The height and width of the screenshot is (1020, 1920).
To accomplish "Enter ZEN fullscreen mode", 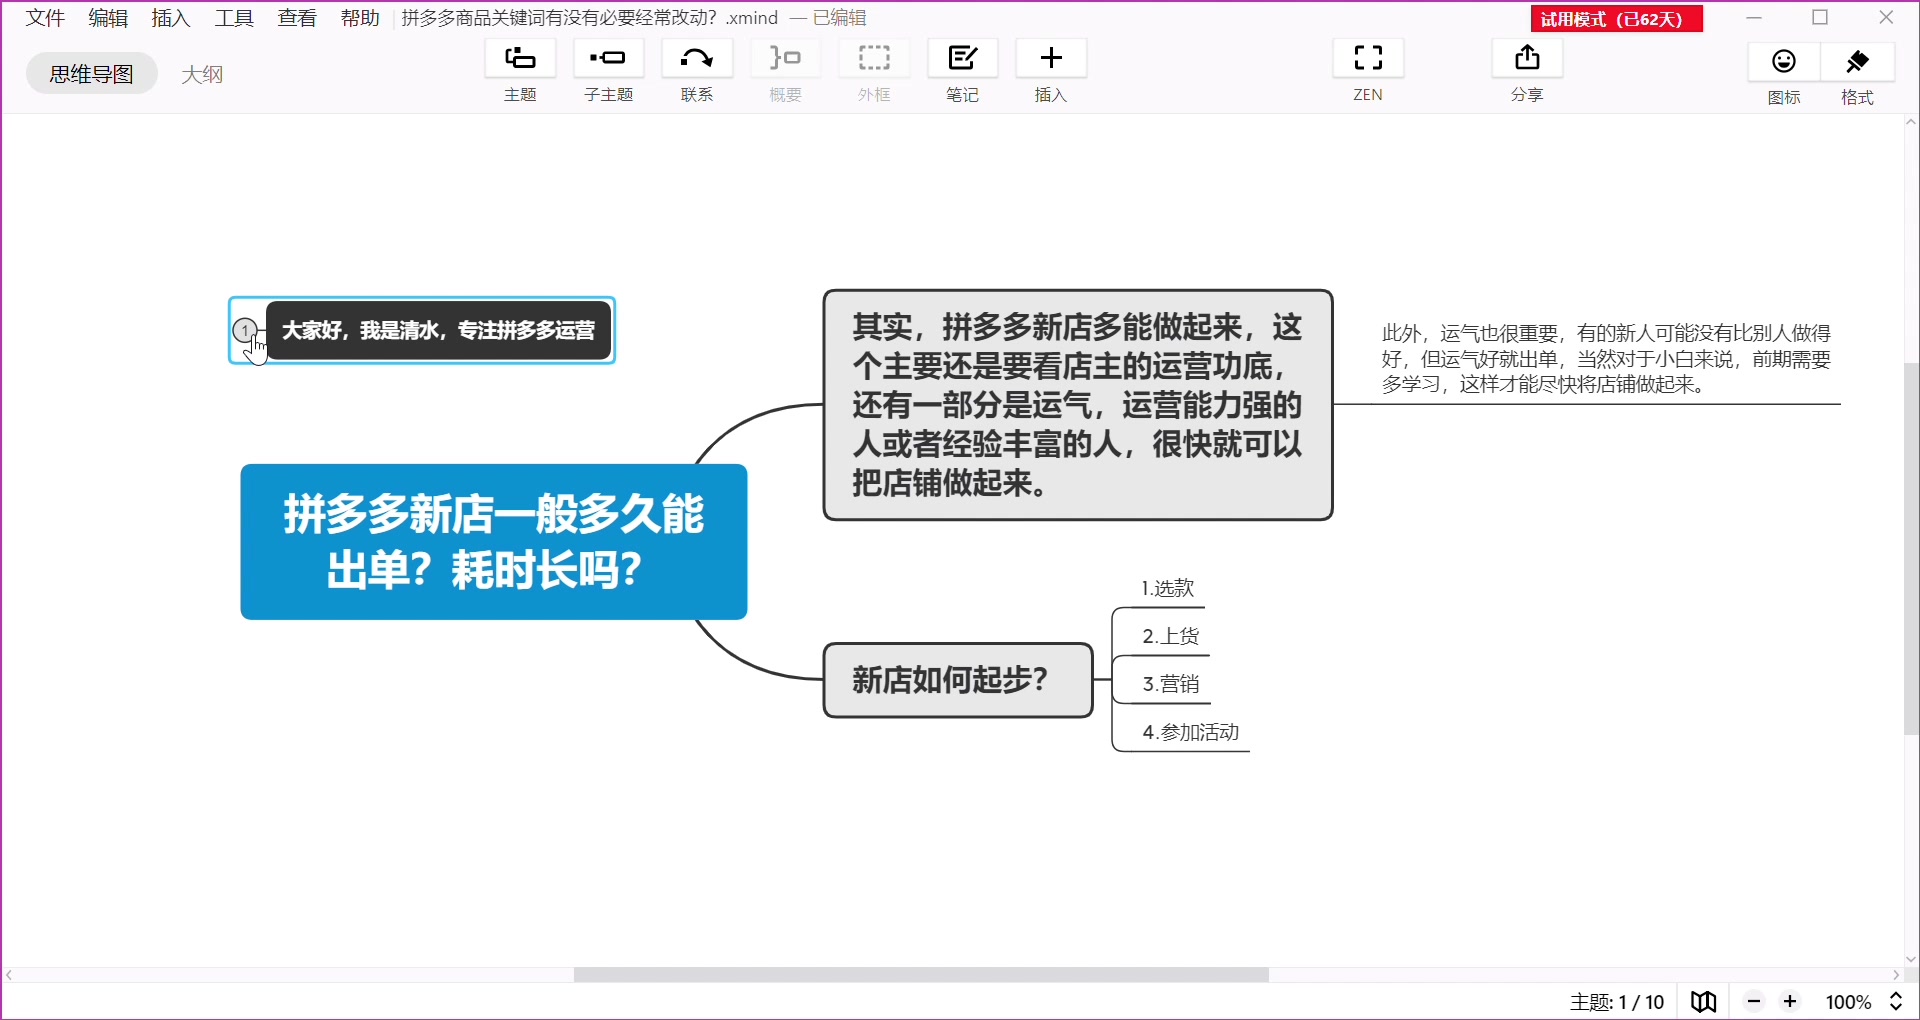I will pyautogui.click(x=1368, y=59).
